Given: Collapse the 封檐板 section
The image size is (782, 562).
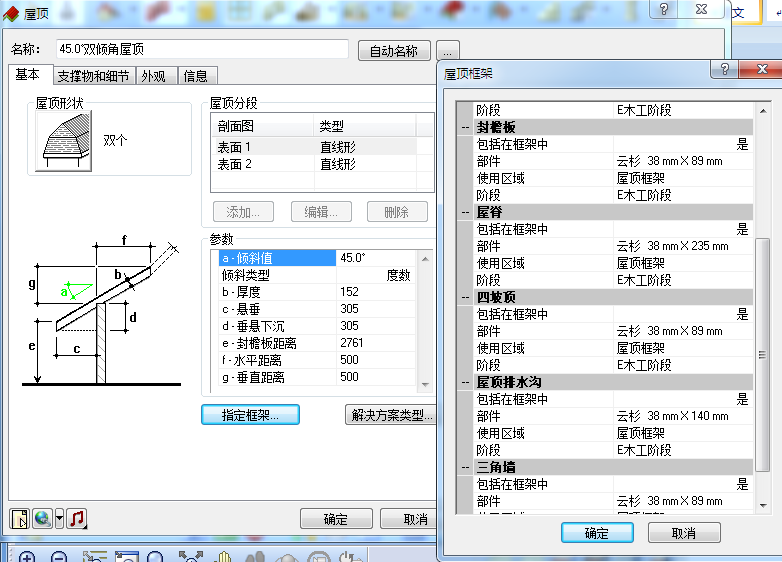Looking at the screenshot, I should (465, 128).
